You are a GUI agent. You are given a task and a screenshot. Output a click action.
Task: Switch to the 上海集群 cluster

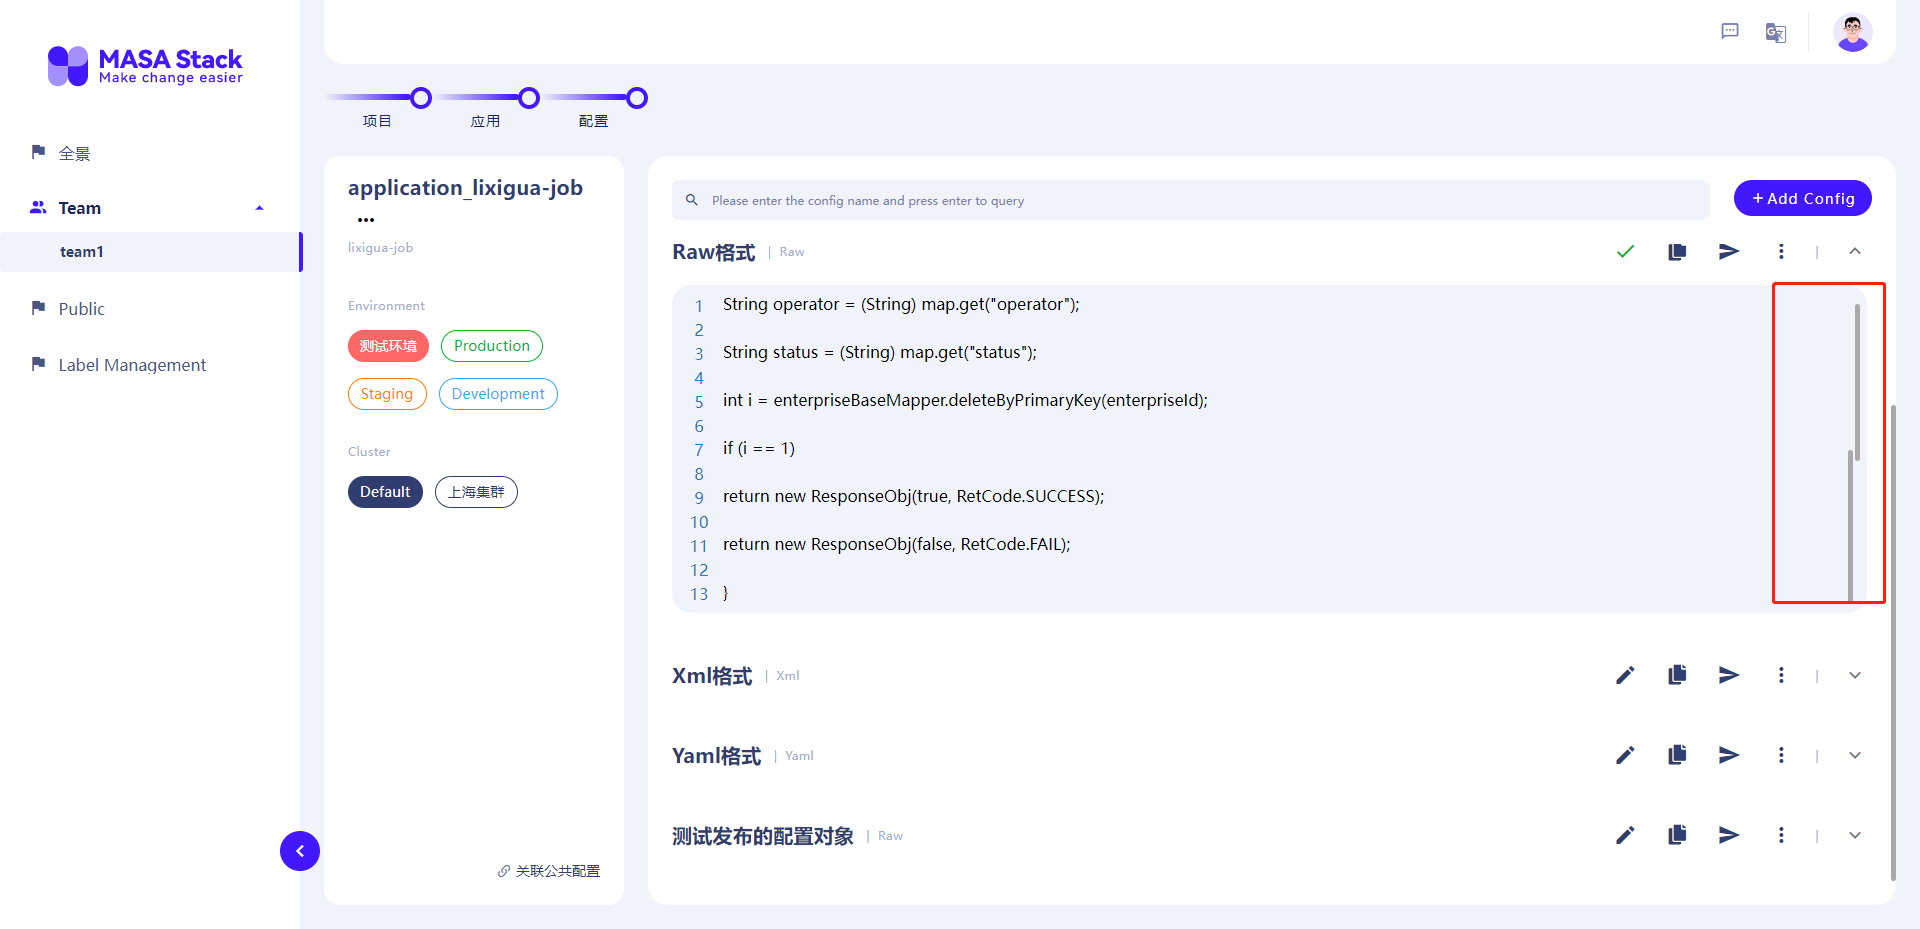pyautogui.click(x=476, y=491)
